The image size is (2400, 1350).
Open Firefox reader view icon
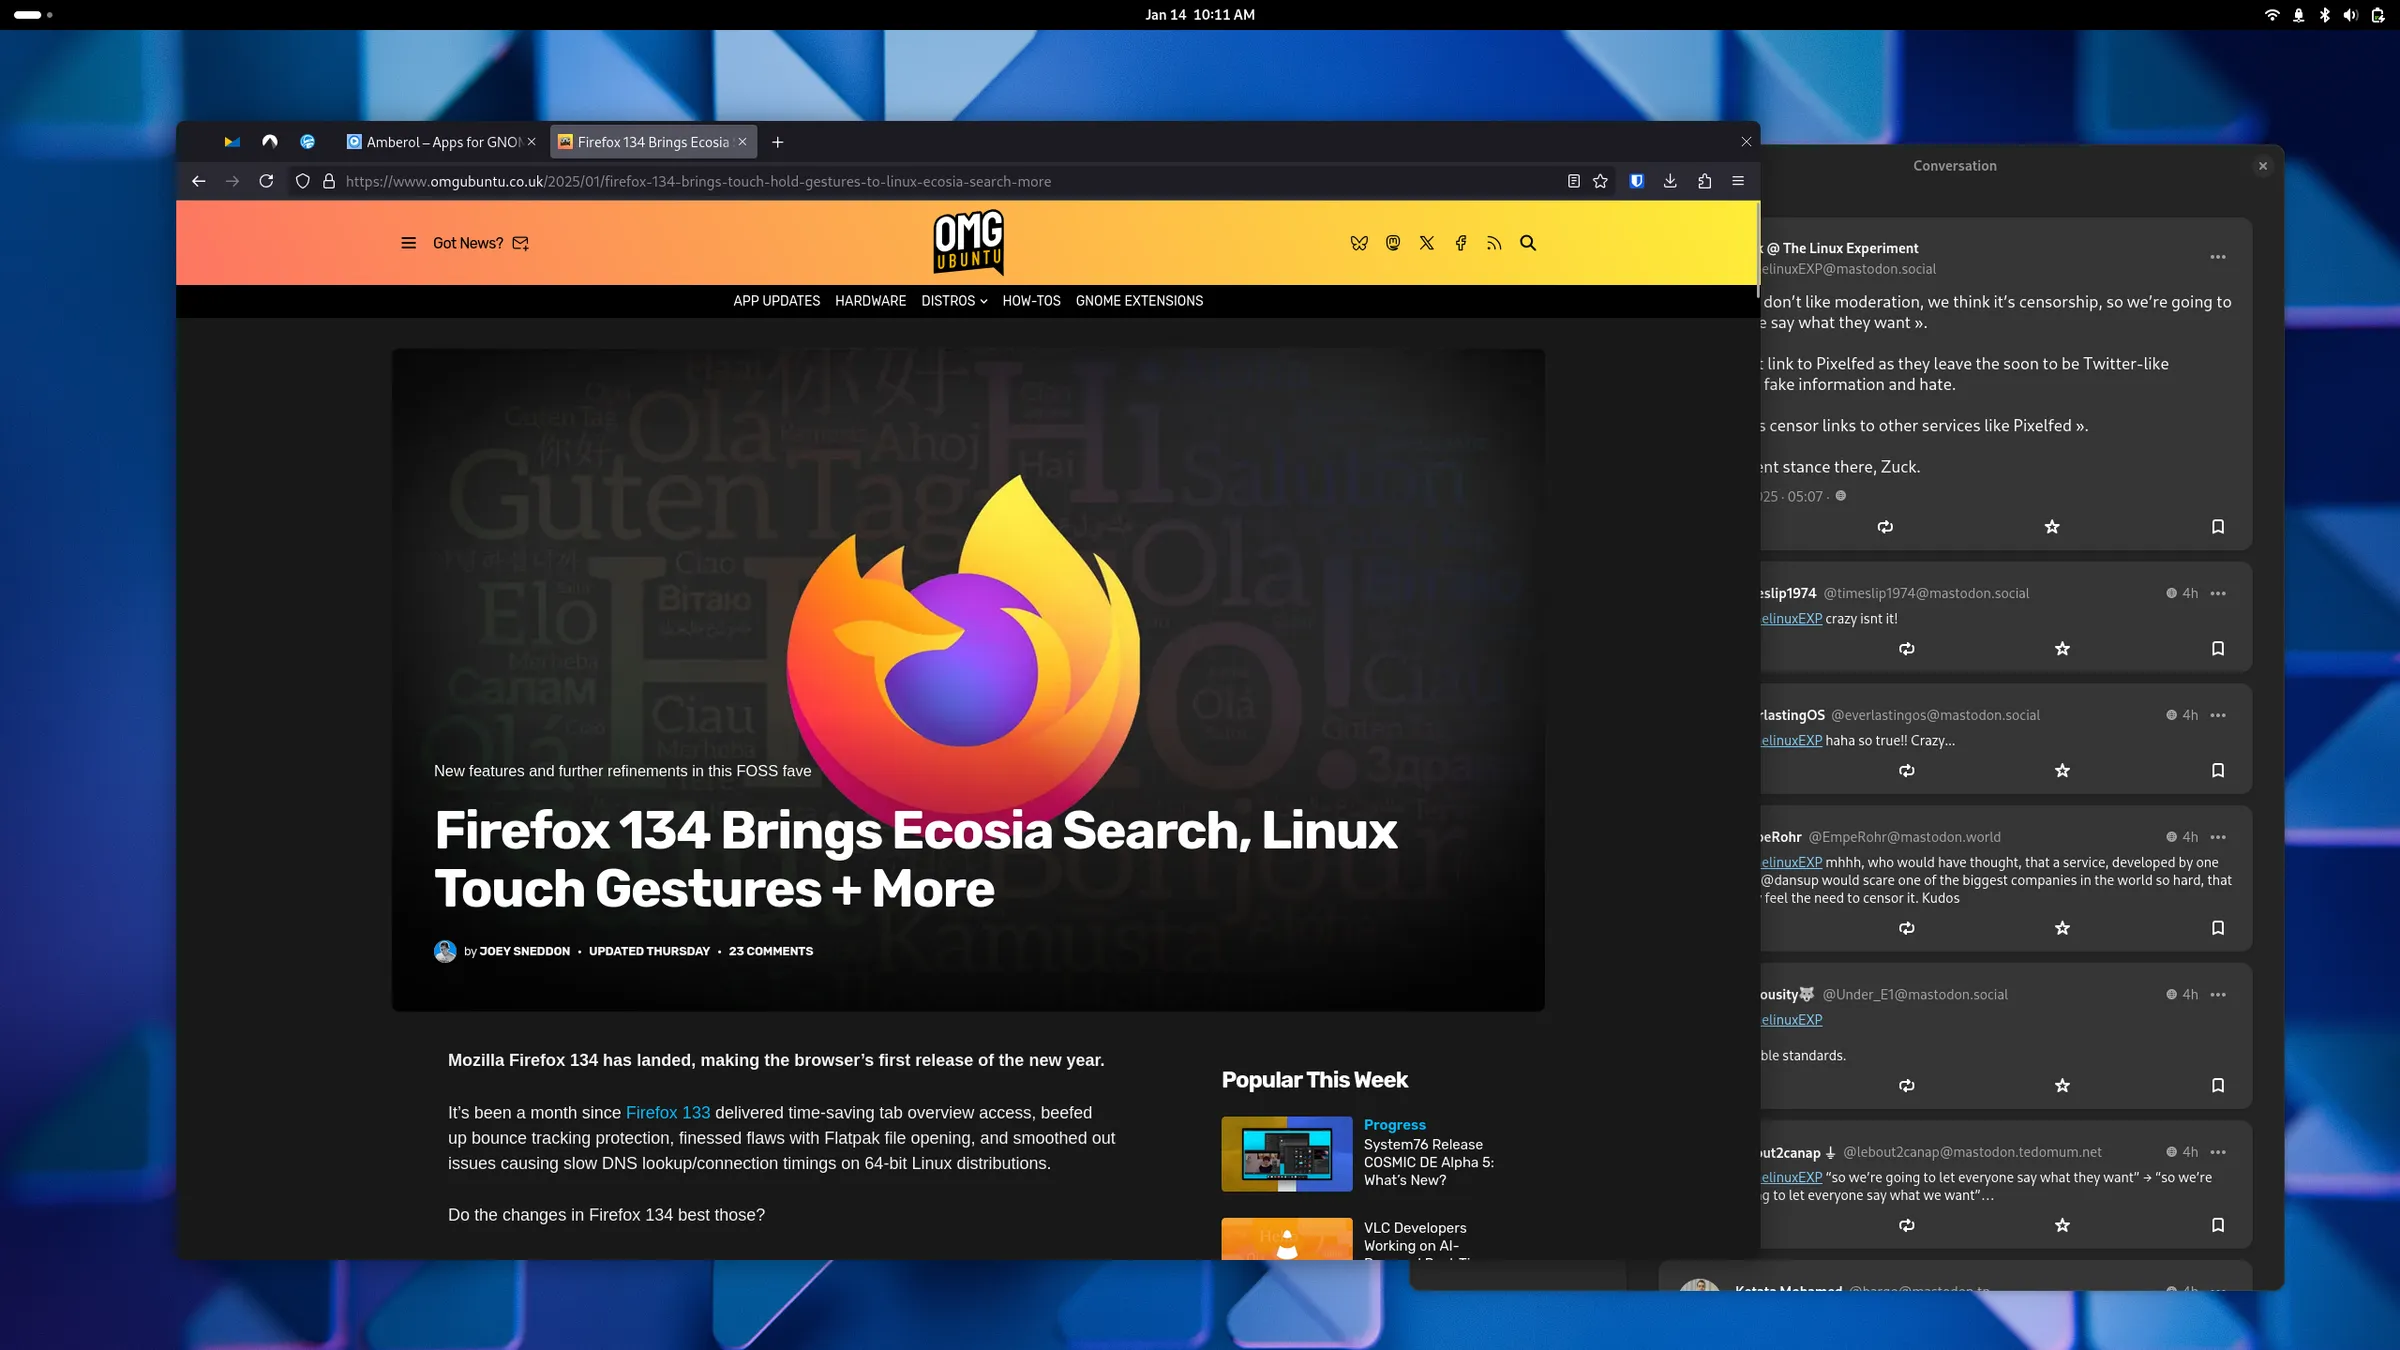(x=1573, y=181)
